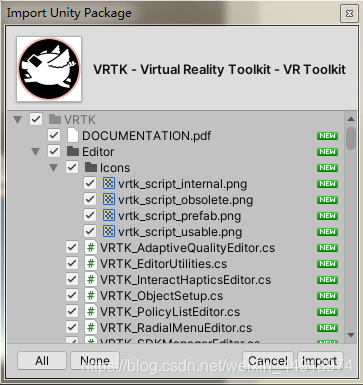
Task: Click script icon of VRTK_ObjectSetup.cs
Action: pyautogui.click(x=91, y=295)
